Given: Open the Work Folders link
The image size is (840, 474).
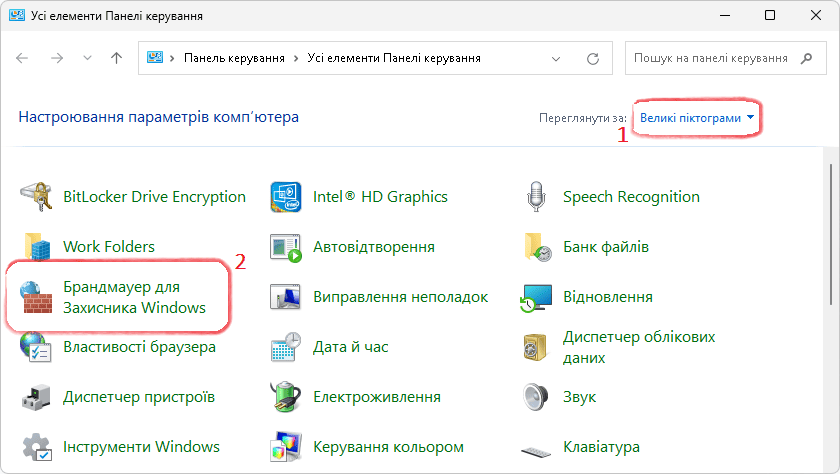Looking at the screenshot, I should (109, 246).
